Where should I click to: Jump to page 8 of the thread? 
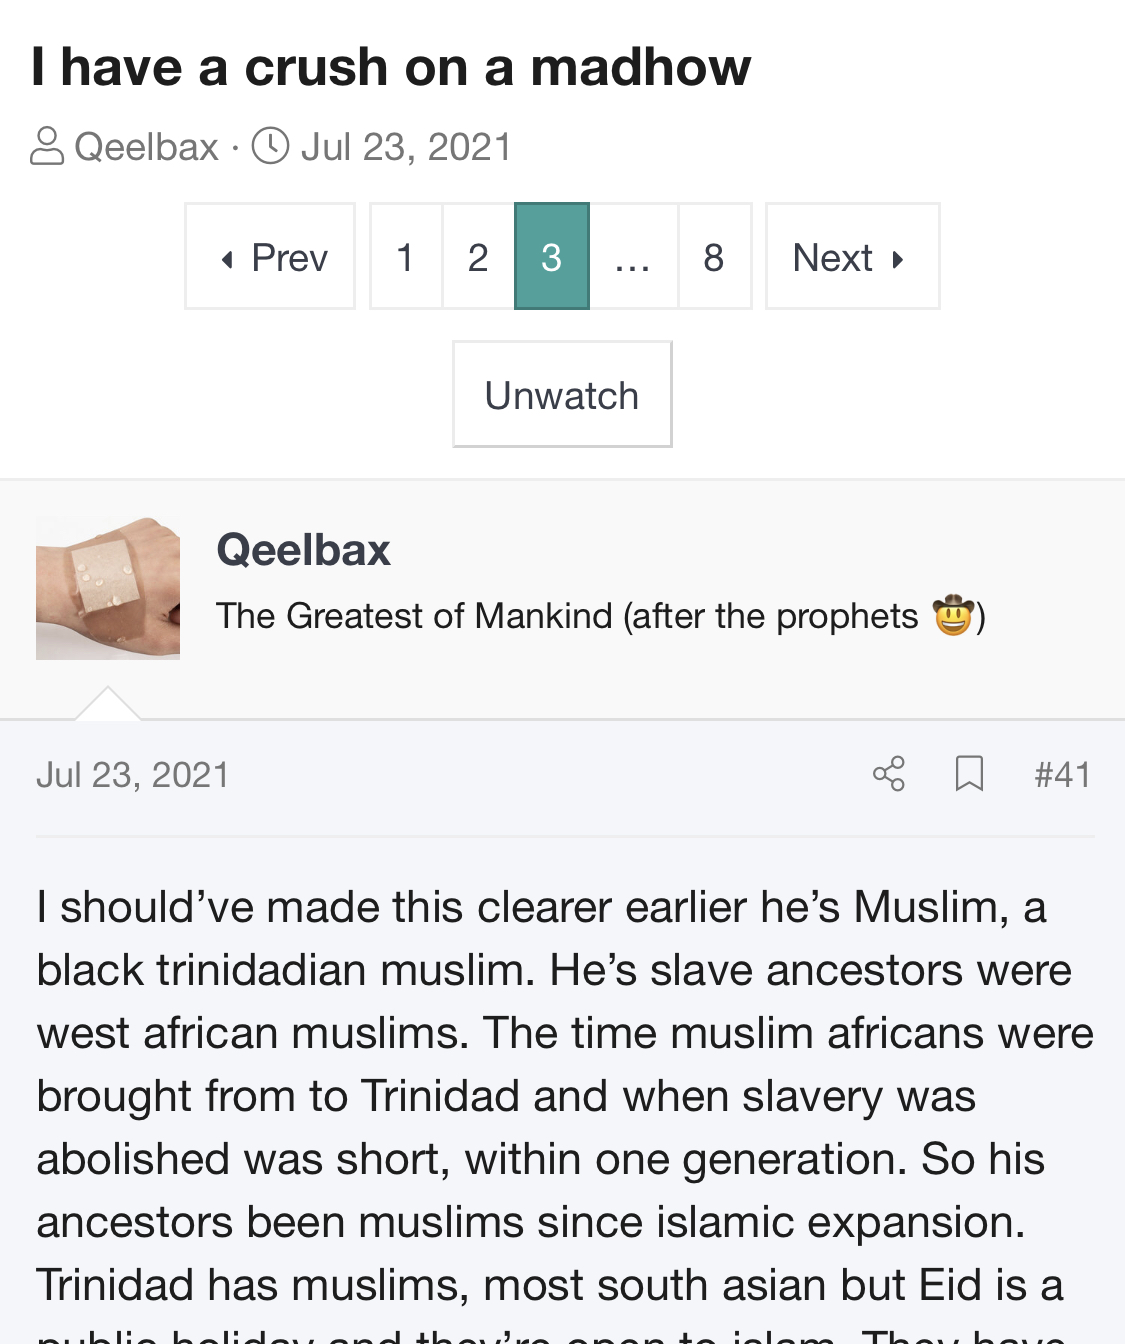click(714, 257)
